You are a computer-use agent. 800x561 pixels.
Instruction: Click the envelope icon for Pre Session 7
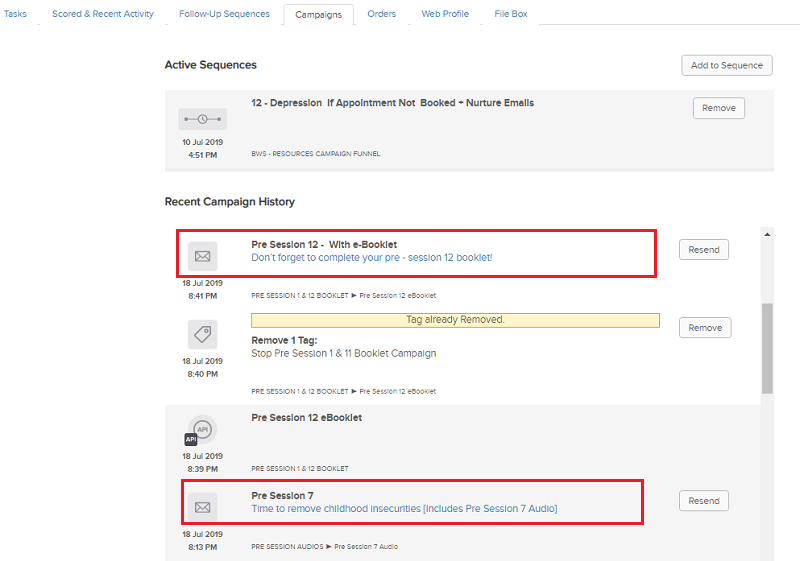[x=202, y=507]
